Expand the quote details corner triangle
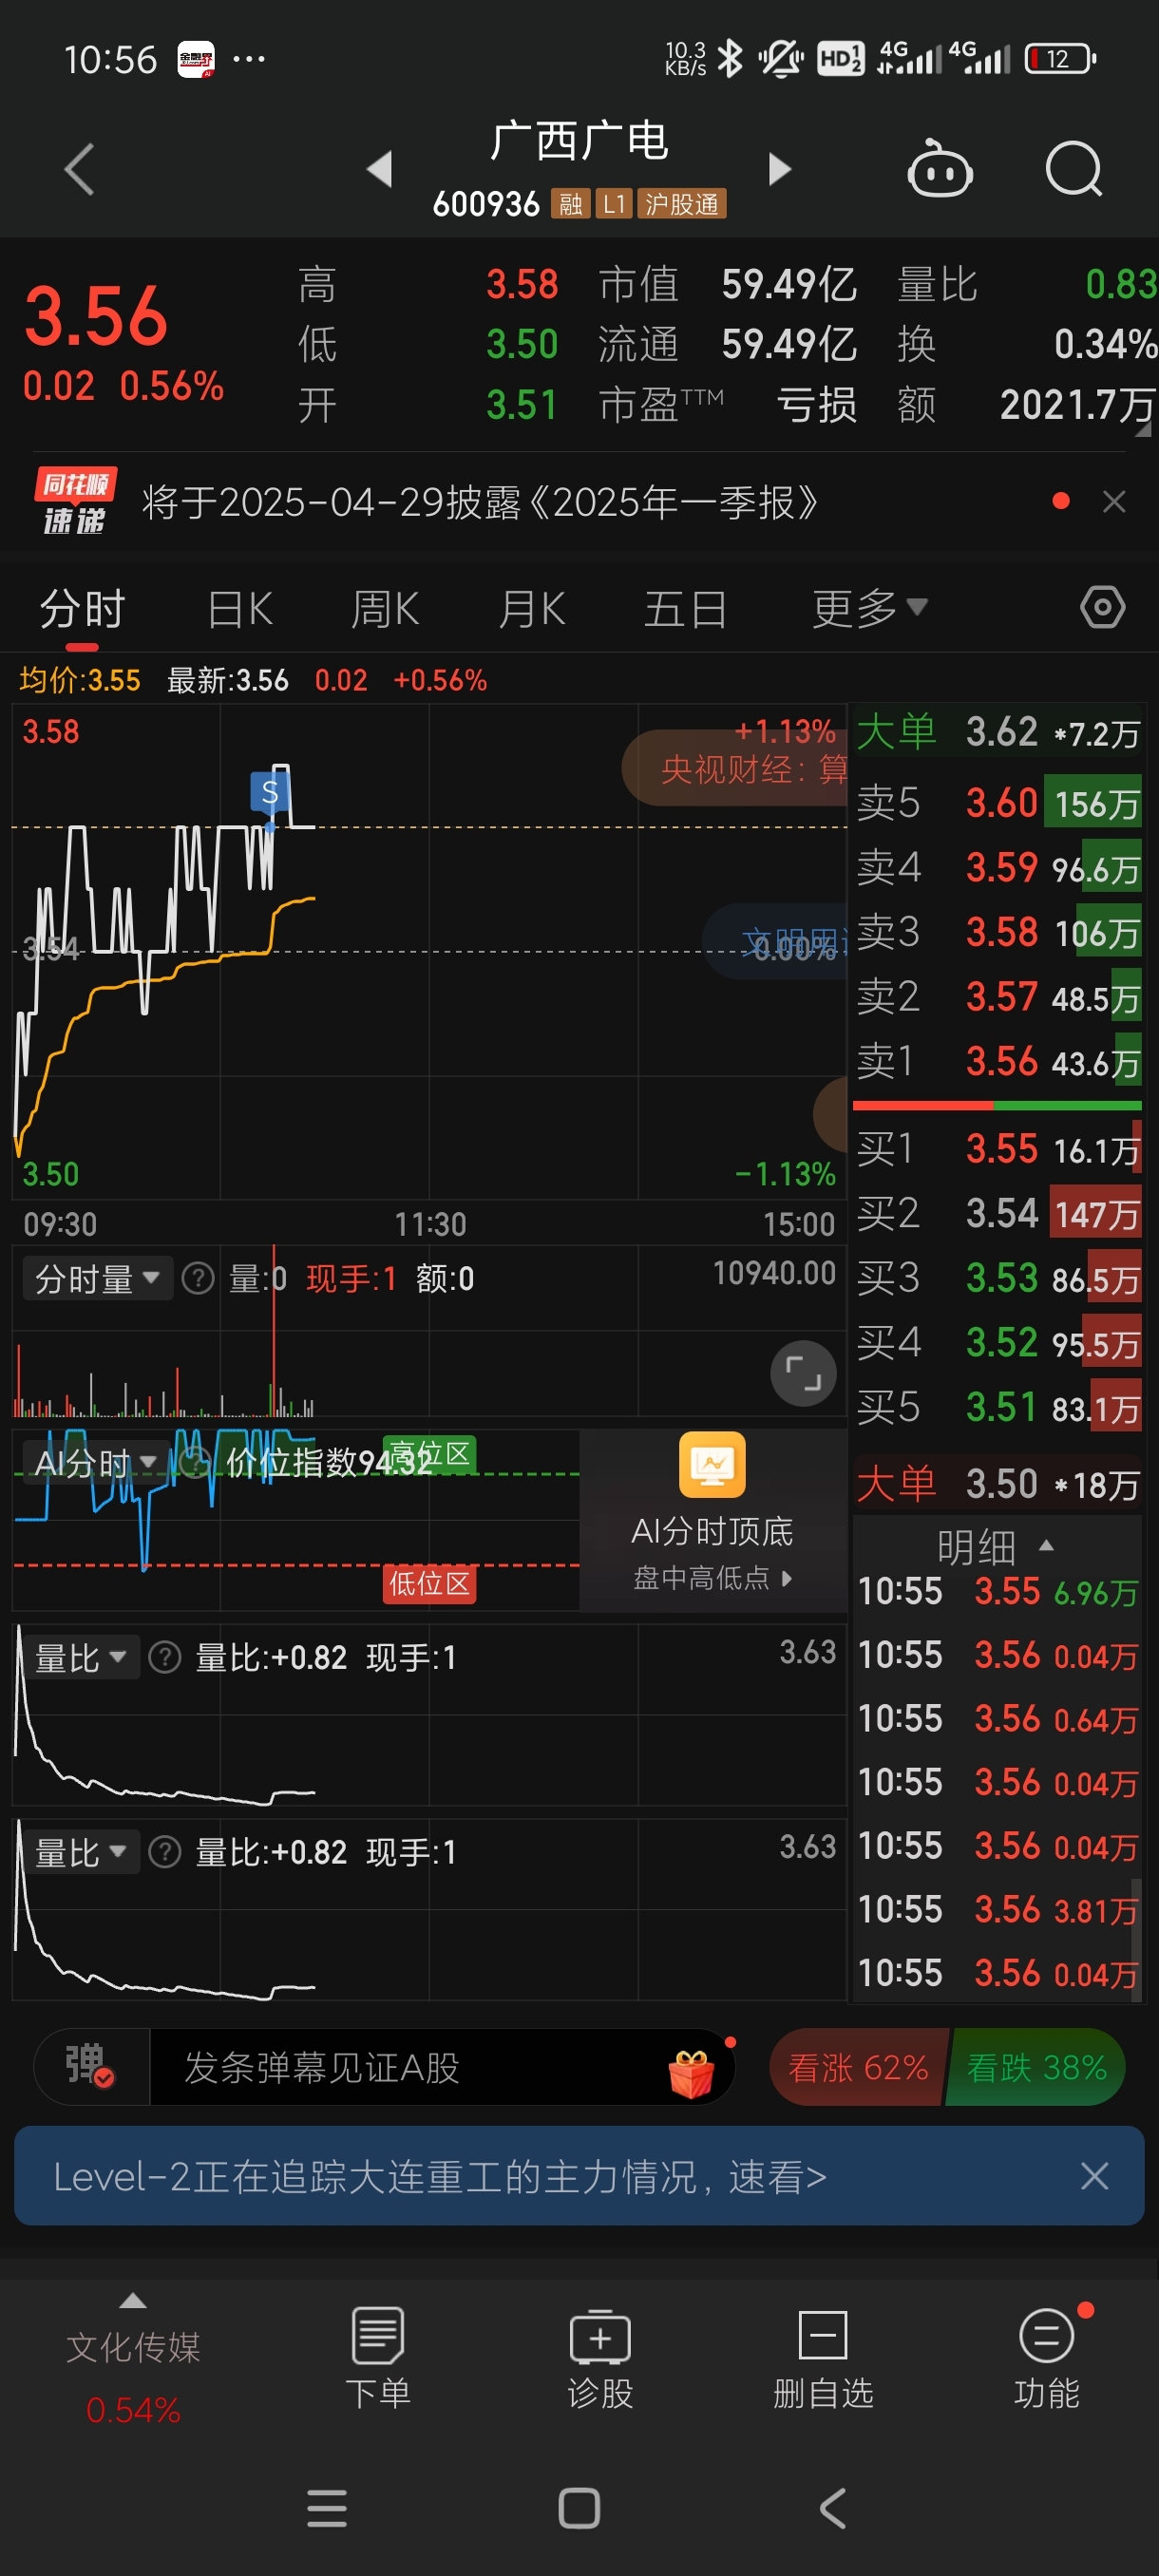 point(1143,430)
